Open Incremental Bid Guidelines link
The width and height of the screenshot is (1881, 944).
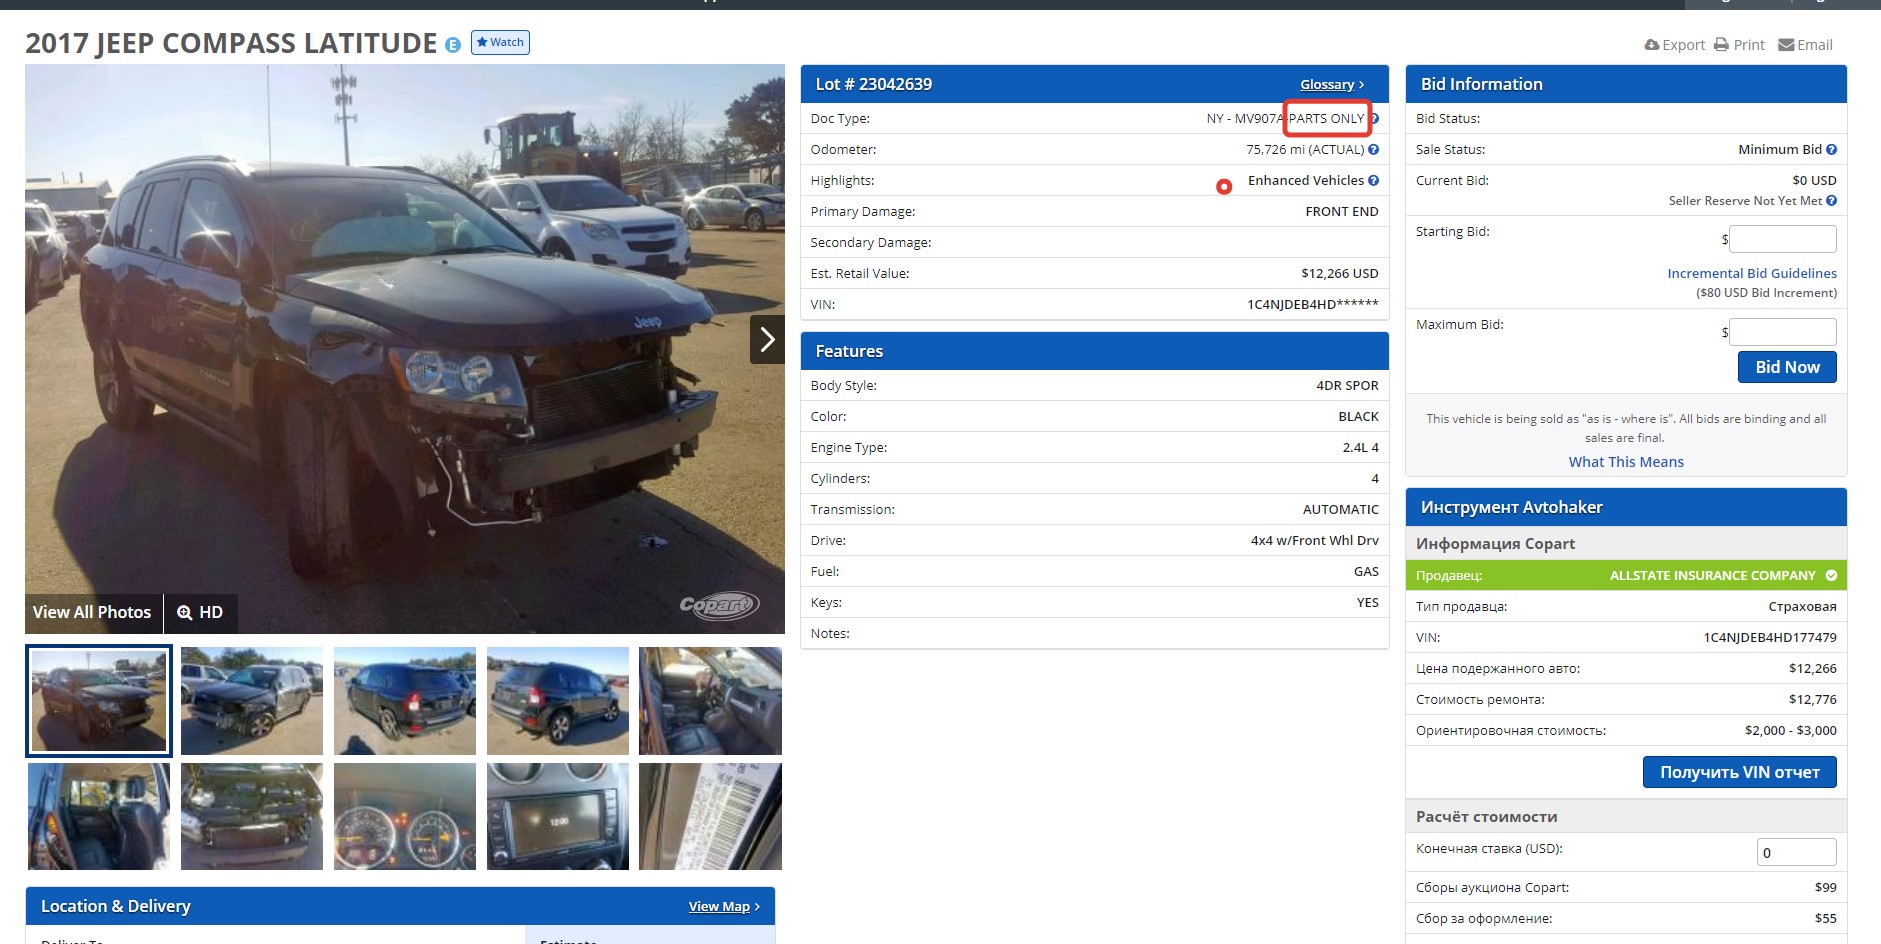click(1751, 273)
